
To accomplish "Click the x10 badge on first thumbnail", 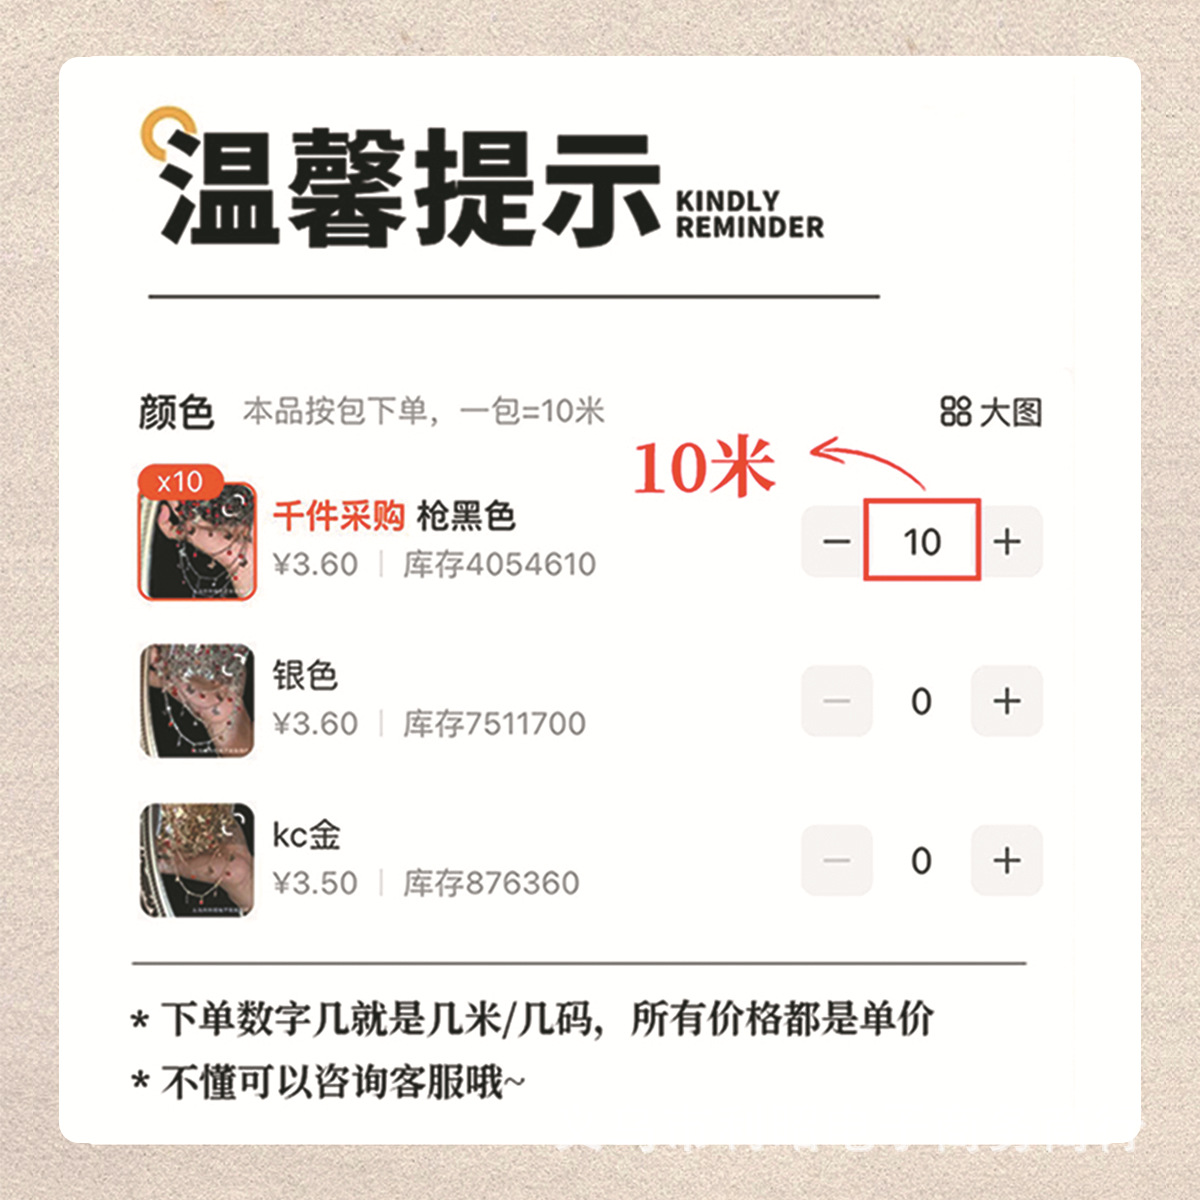I will pos(180,481).
